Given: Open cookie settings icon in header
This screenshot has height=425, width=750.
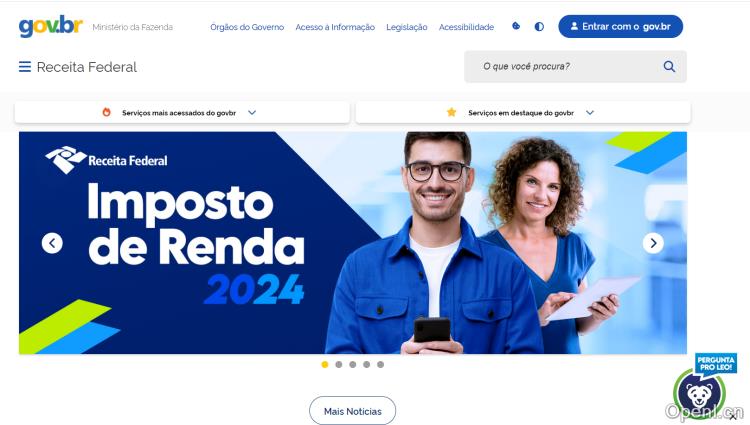Looking at the screenshot, I should [x=516, y=26].
